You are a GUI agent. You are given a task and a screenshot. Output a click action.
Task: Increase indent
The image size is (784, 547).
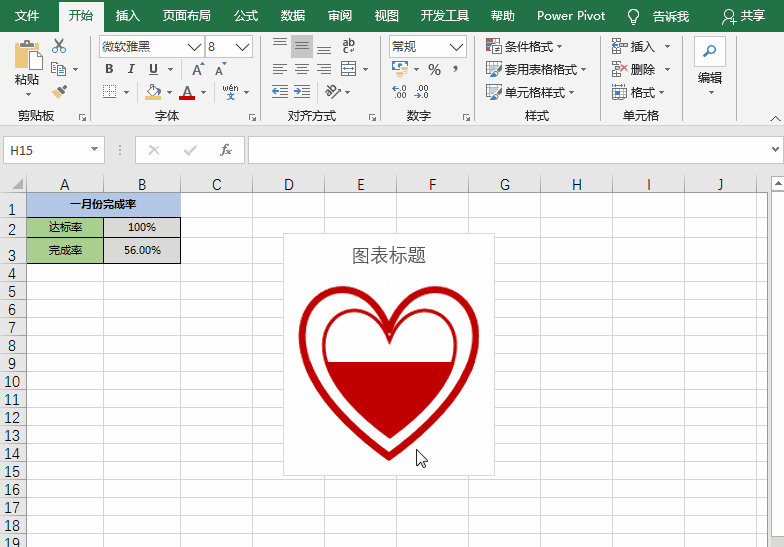(x=302, y=92)
